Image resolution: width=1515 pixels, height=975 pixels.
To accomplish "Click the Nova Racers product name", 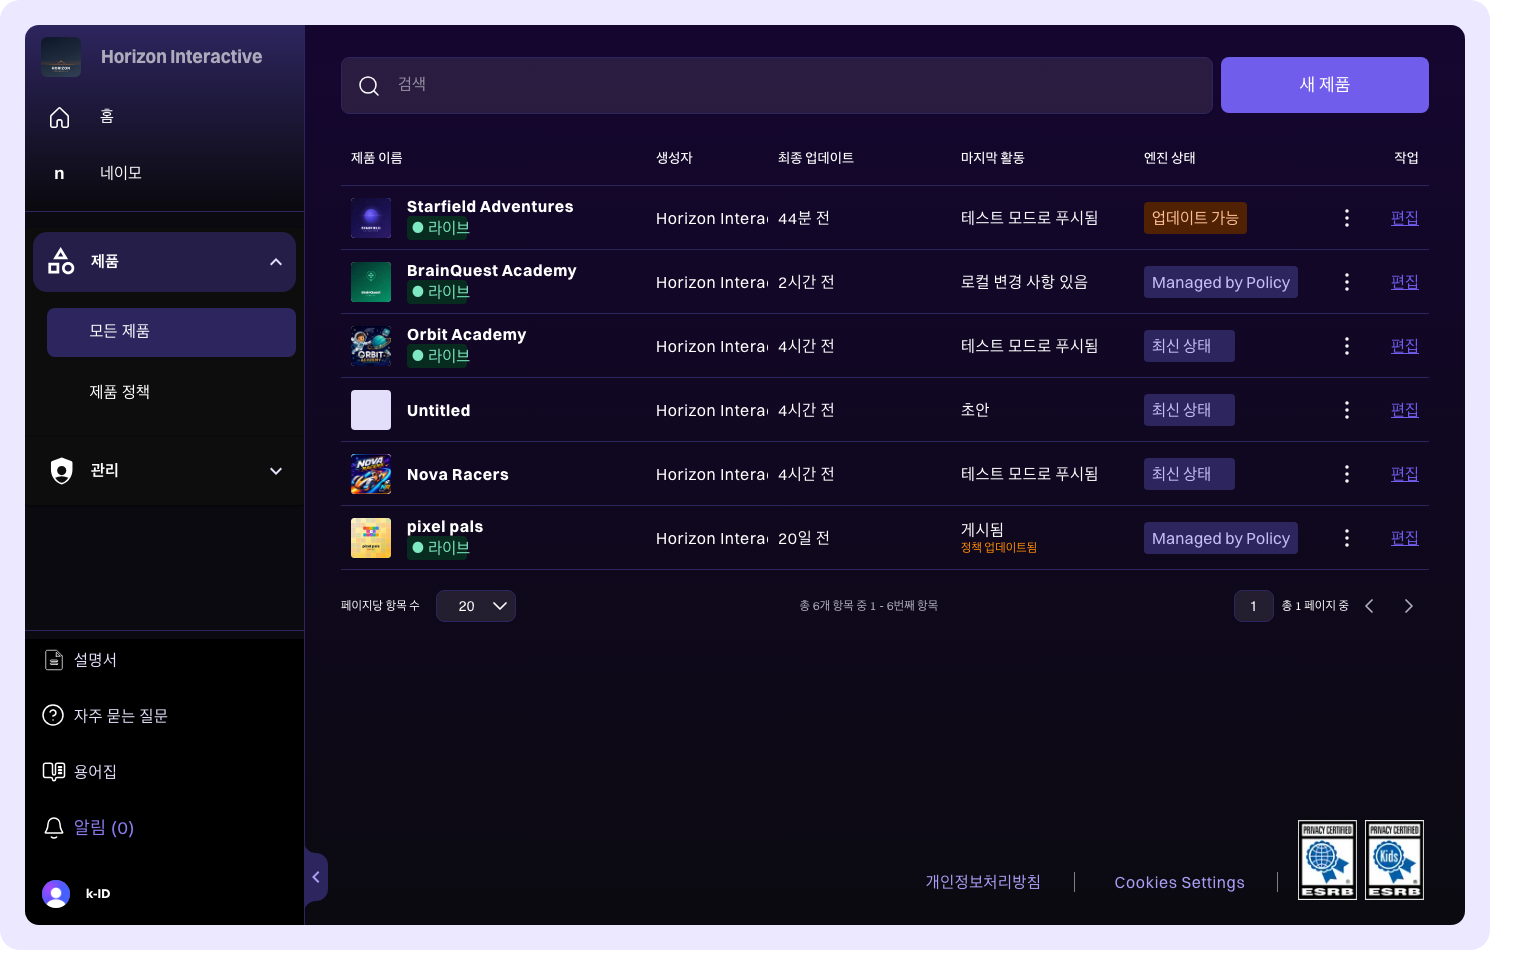I will click(458, 475).
